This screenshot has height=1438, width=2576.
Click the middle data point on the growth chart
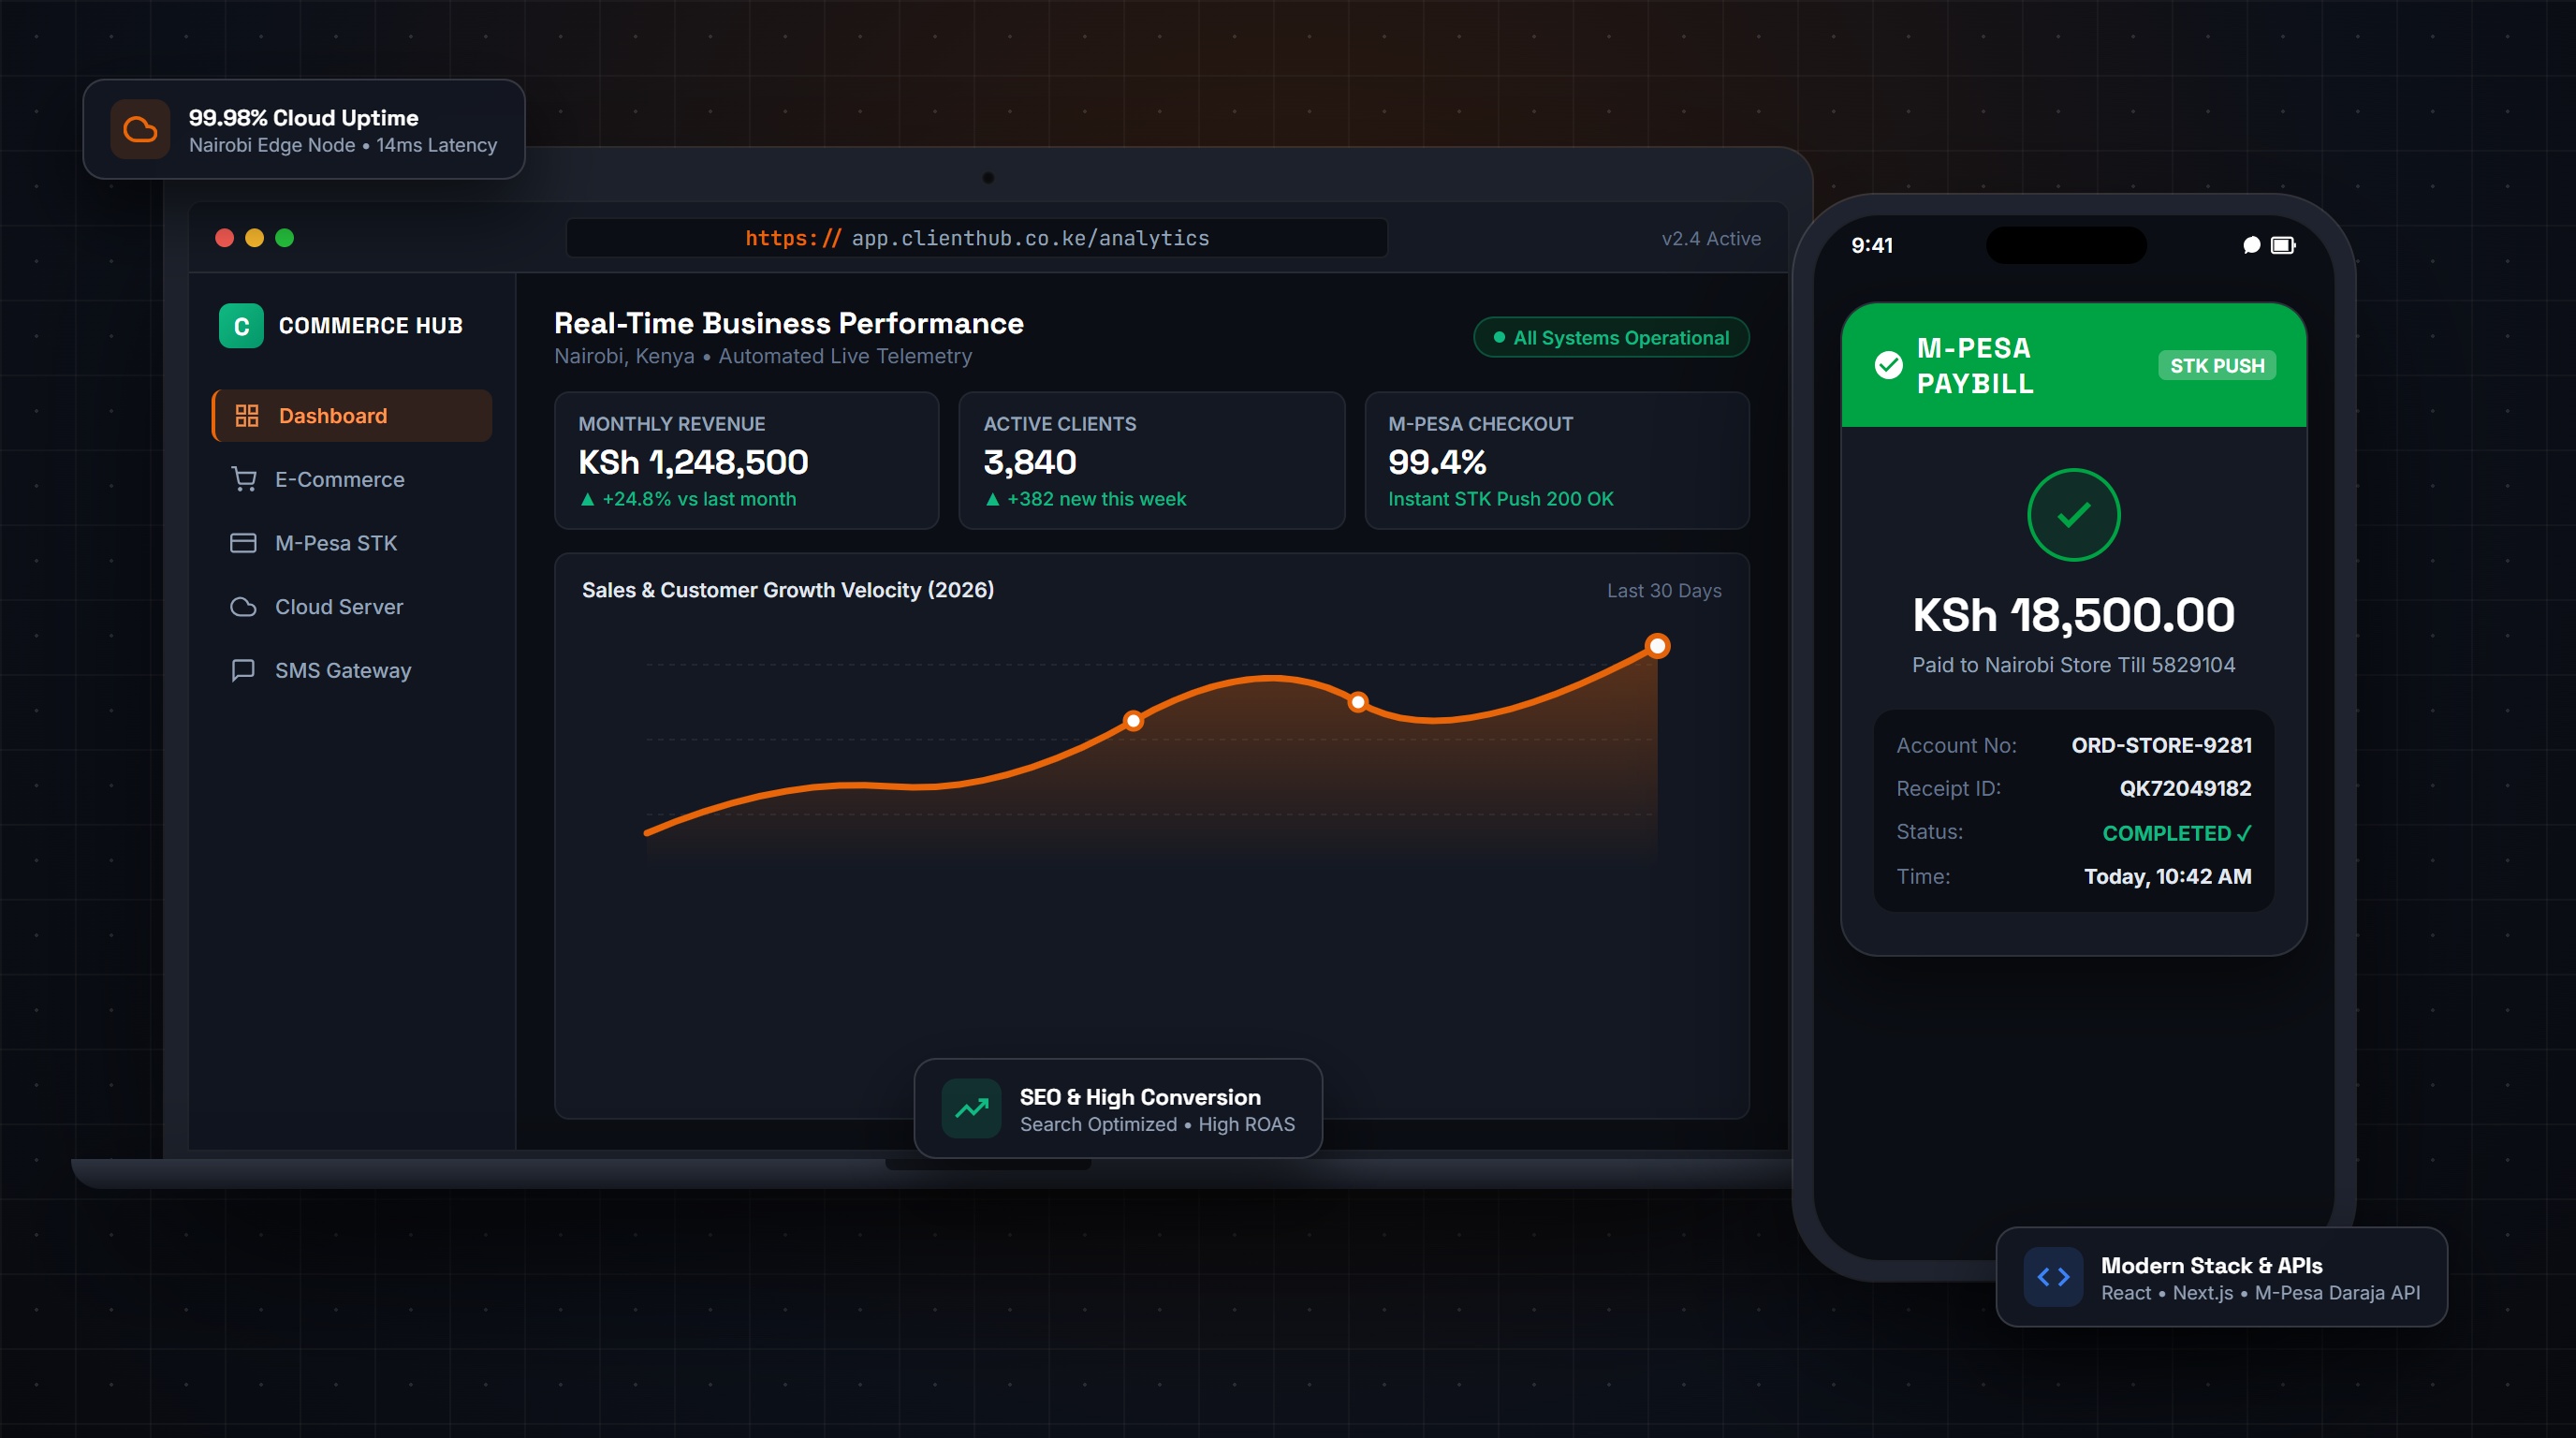pyautogui.click(x=1357, y=702)
